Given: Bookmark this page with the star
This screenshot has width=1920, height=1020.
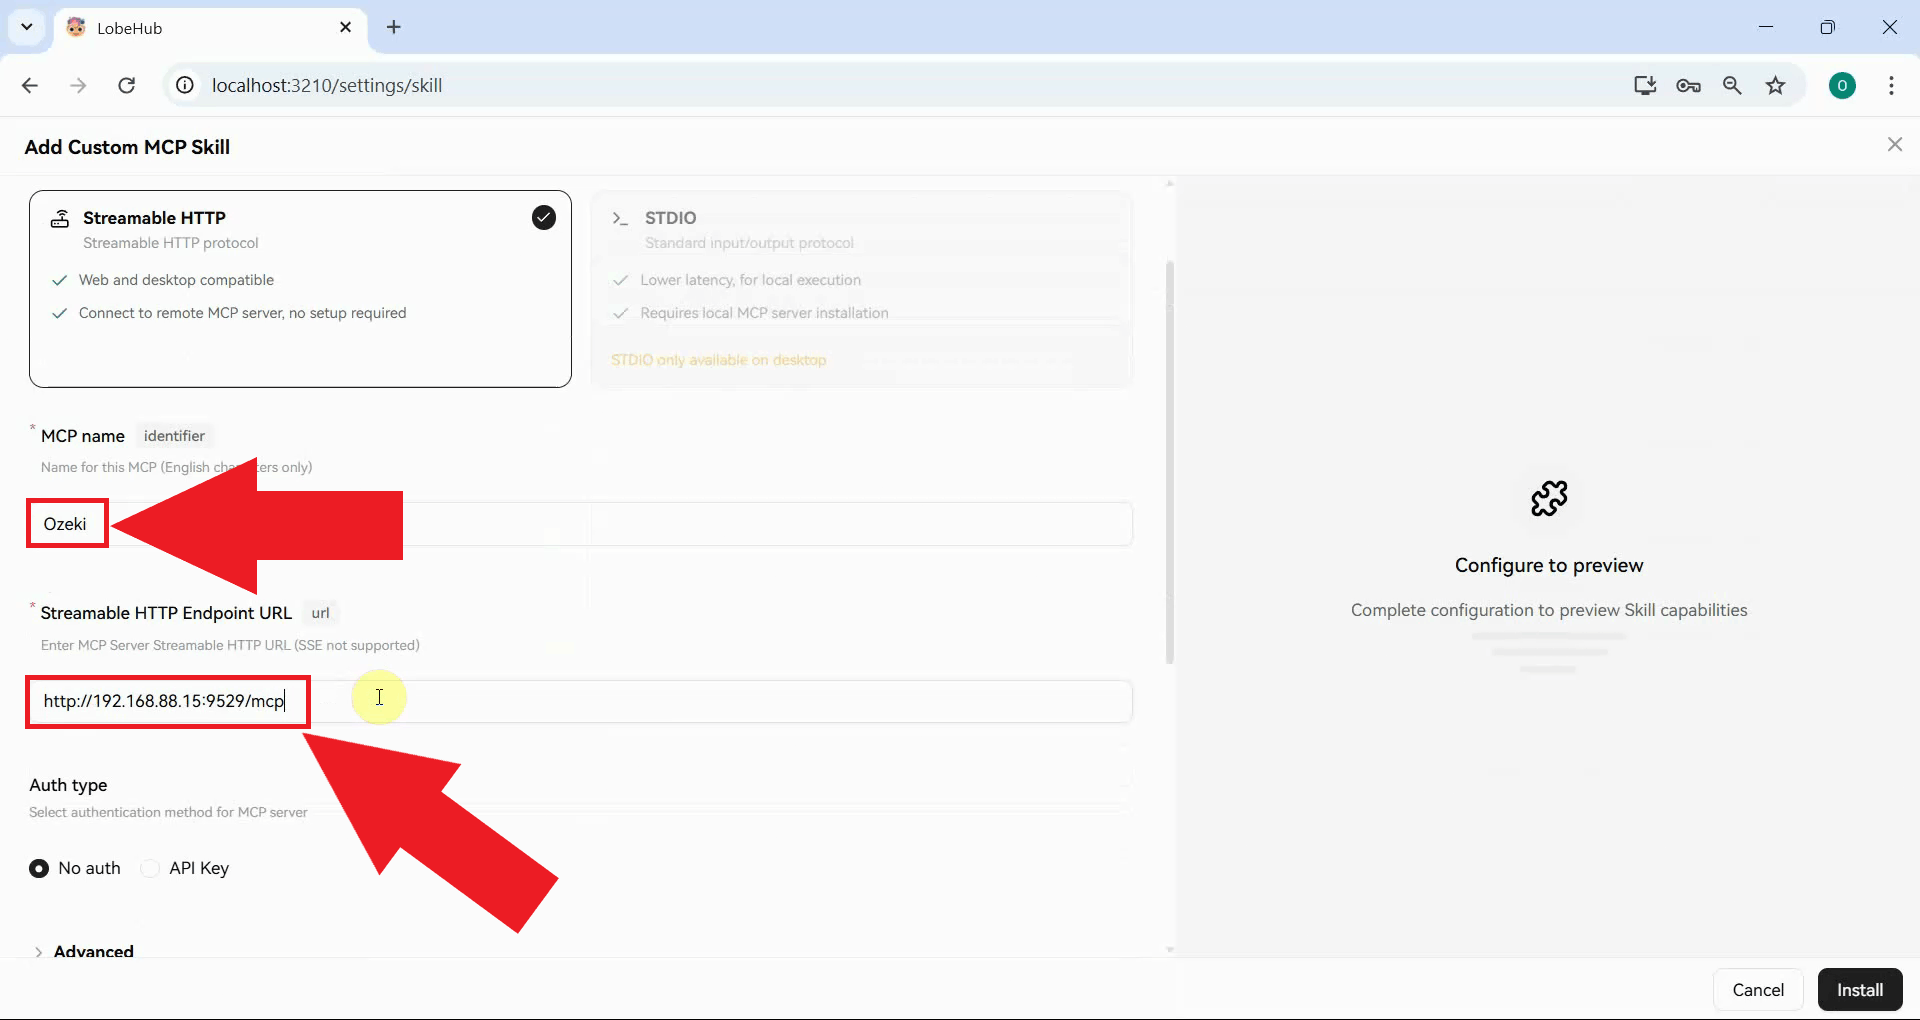Looking at the screenshot, I should (1776, 86).
